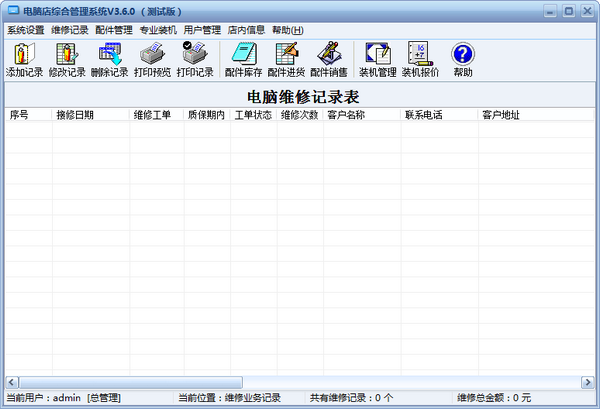Image resolution: width=600 pixels, height=409 pixels.
Task: Sort by the 接修日期 column header
Action: pos(91,115)
